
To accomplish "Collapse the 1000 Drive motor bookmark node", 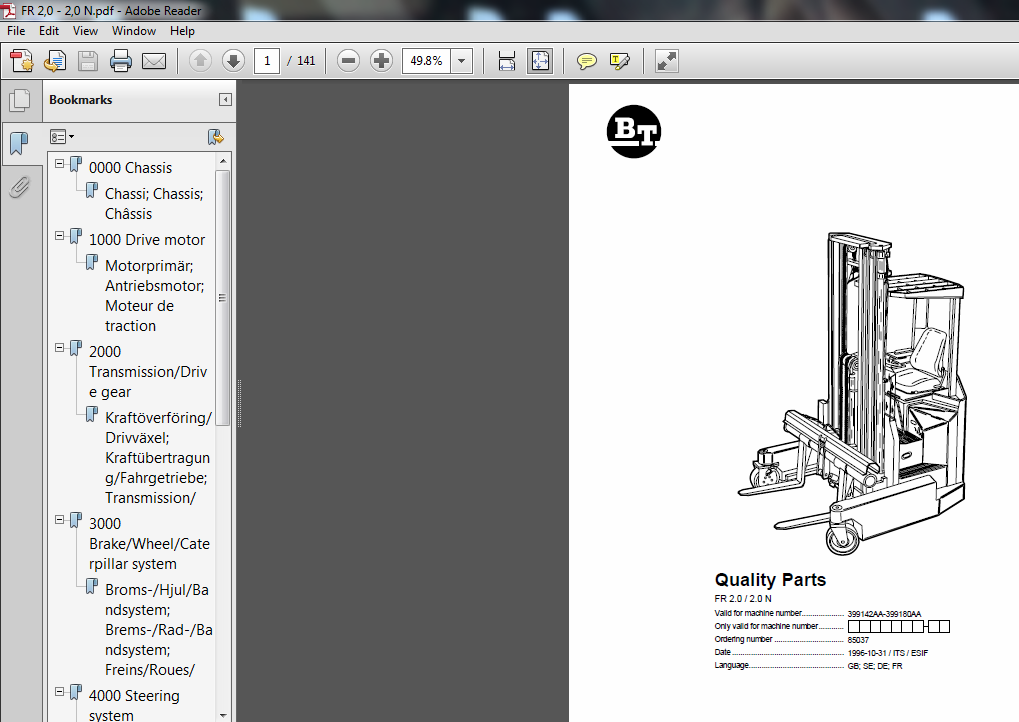I will pos(60,236).
